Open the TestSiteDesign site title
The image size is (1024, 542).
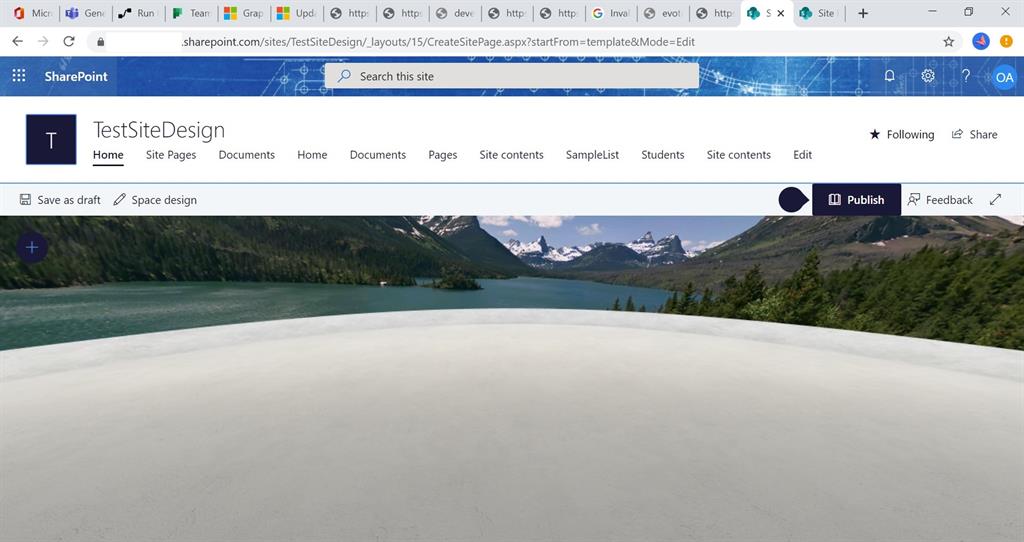click(159, 130)
